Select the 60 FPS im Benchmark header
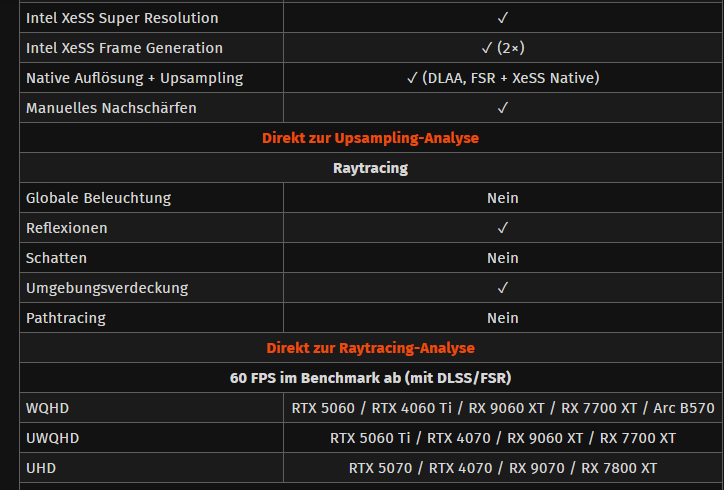The width and height of the screenshot is (724, 490). click(x=370, y=378)
